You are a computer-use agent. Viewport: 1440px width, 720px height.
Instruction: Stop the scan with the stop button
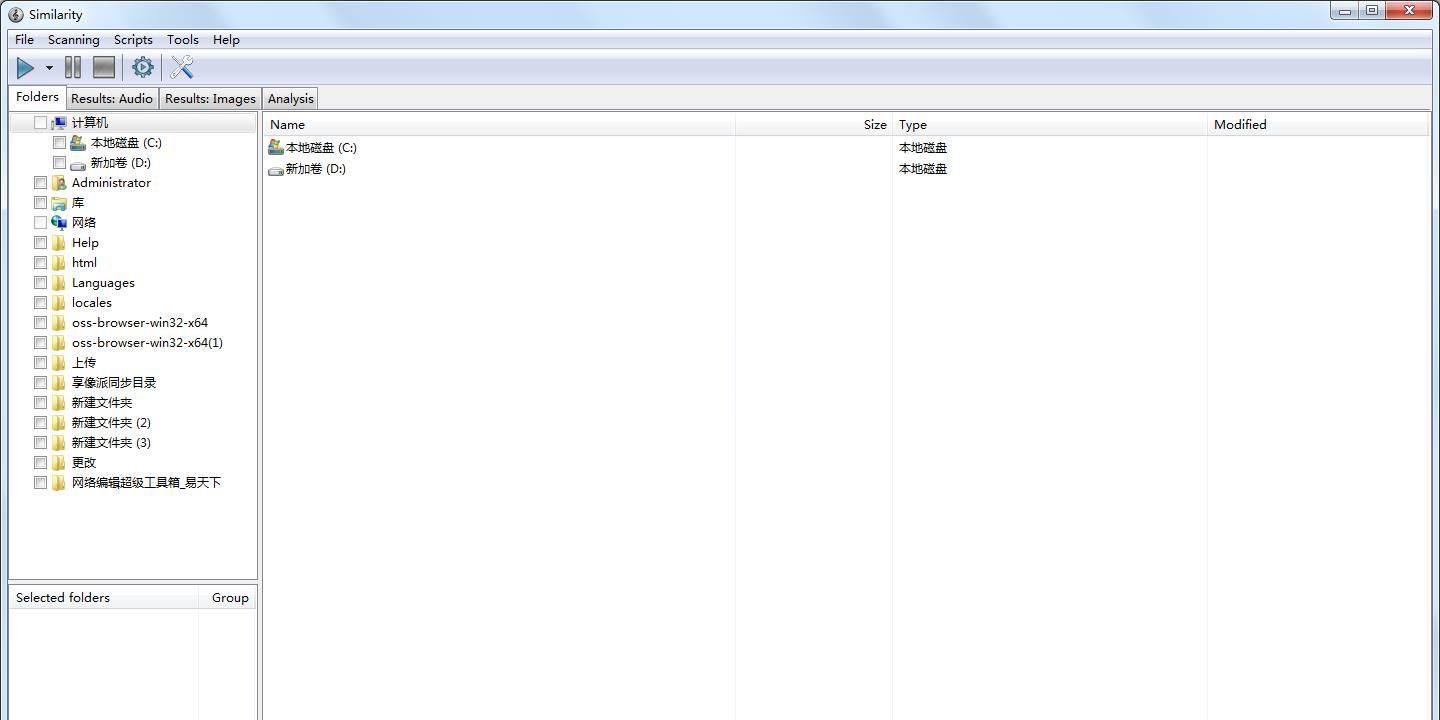point(104,68)
